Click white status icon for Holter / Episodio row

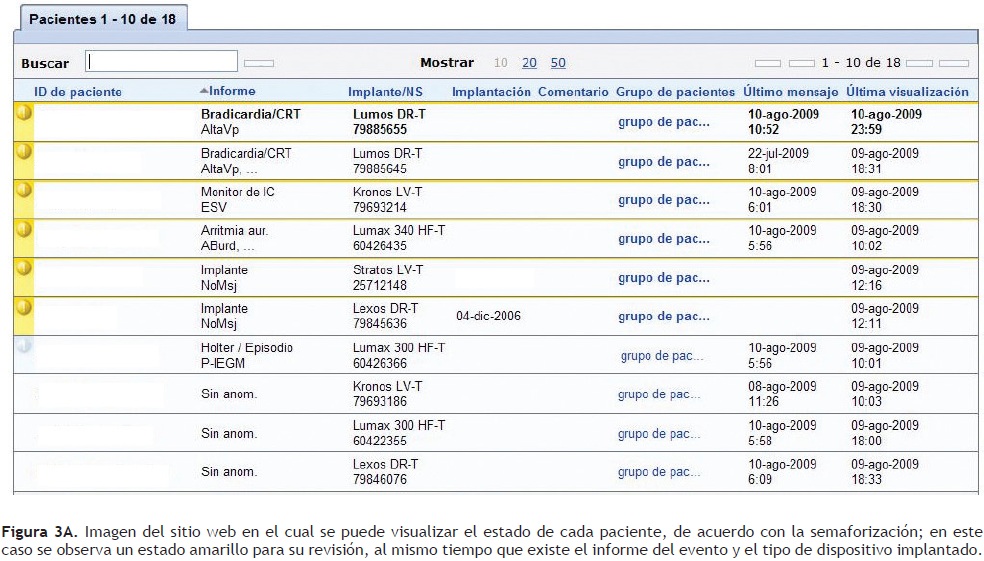click(x=23, y=346)
